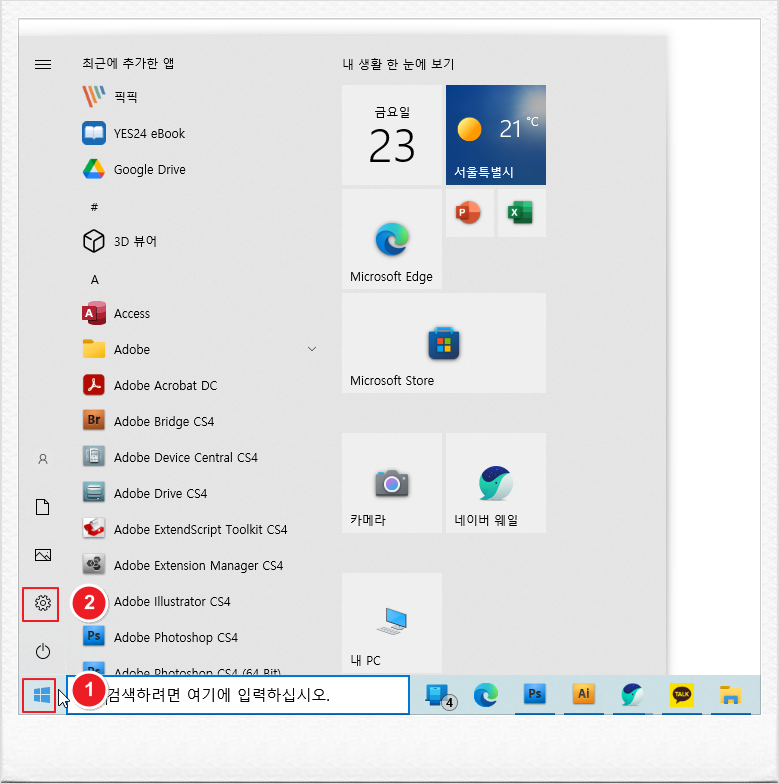Click the Windows Start button

pyautogui.click(x=42, y=694)
